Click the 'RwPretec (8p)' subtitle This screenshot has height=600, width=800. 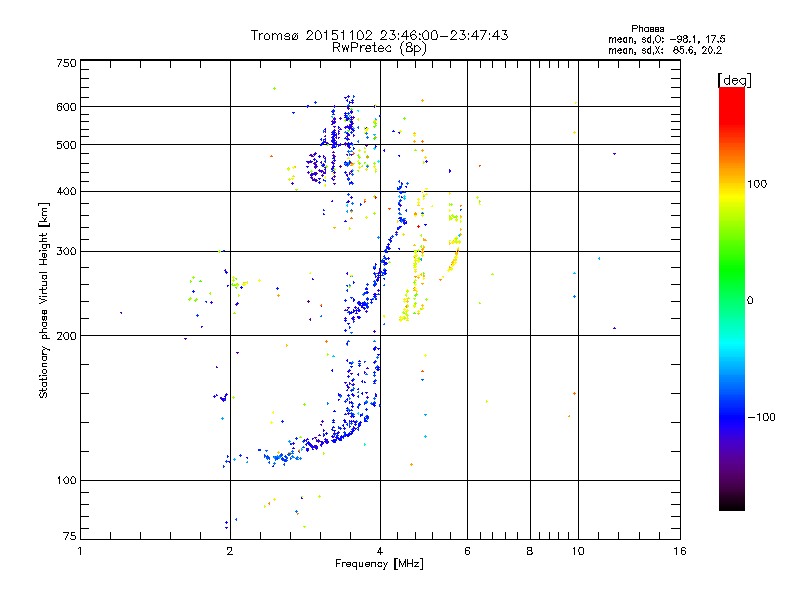pyautogui.click(x=379, y=48)
